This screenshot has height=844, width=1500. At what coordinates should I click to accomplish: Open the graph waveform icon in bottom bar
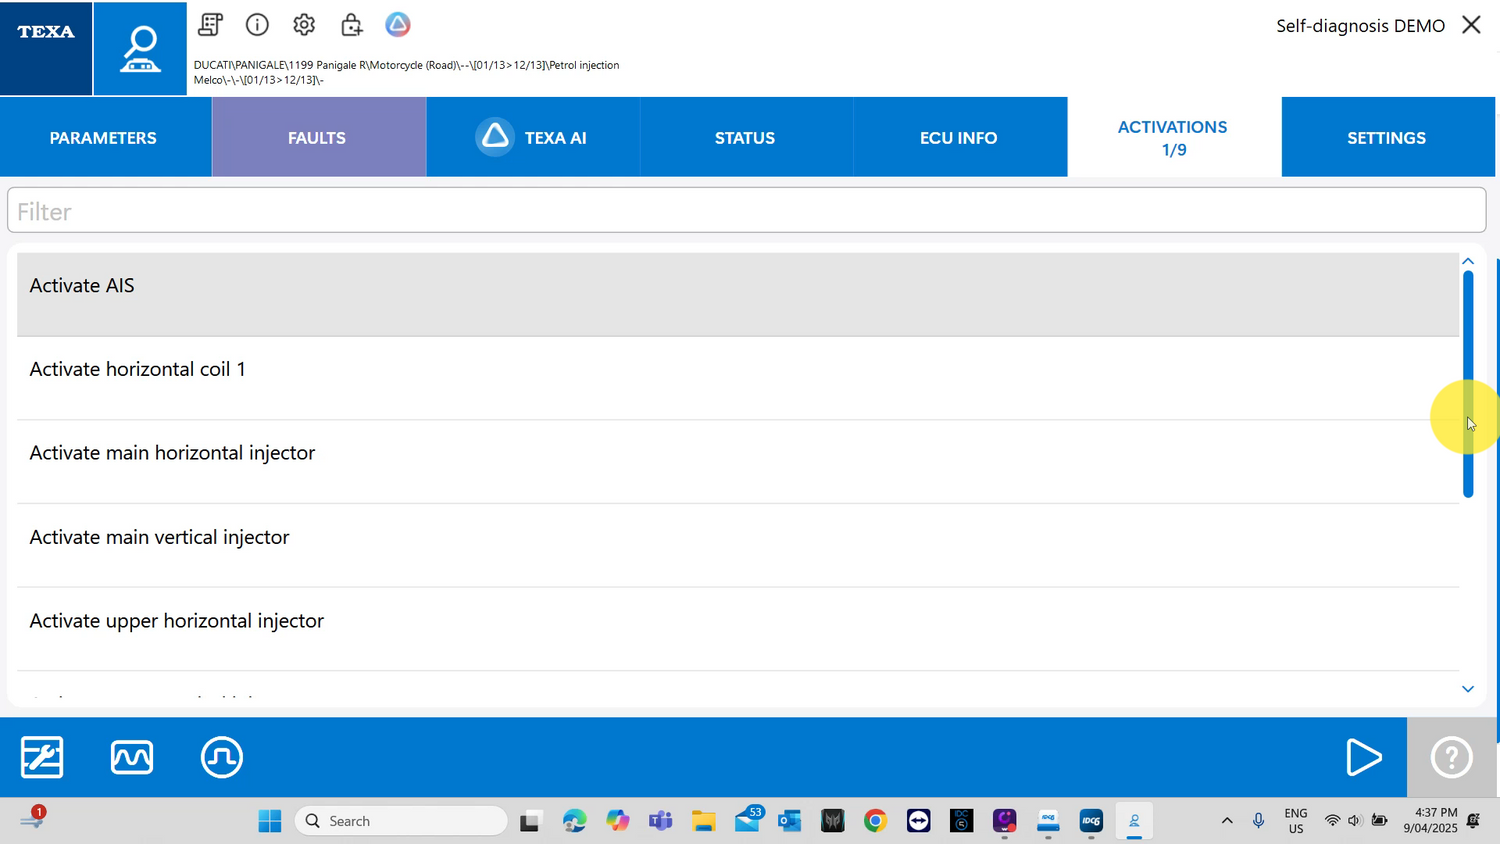coord(132,757)
